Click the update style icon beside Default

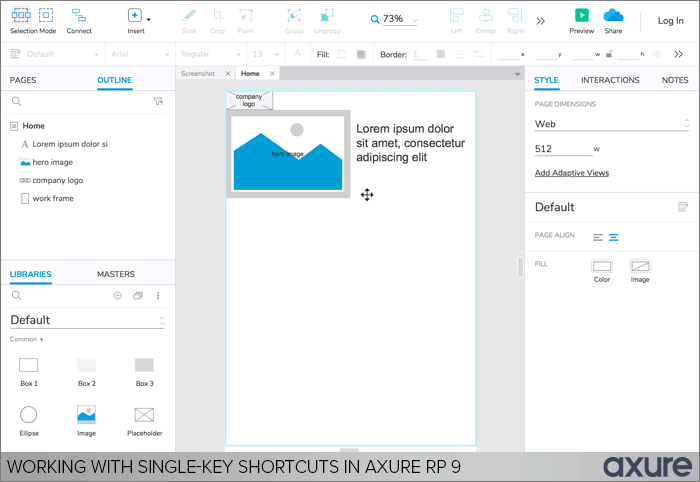tap(15, 54)
